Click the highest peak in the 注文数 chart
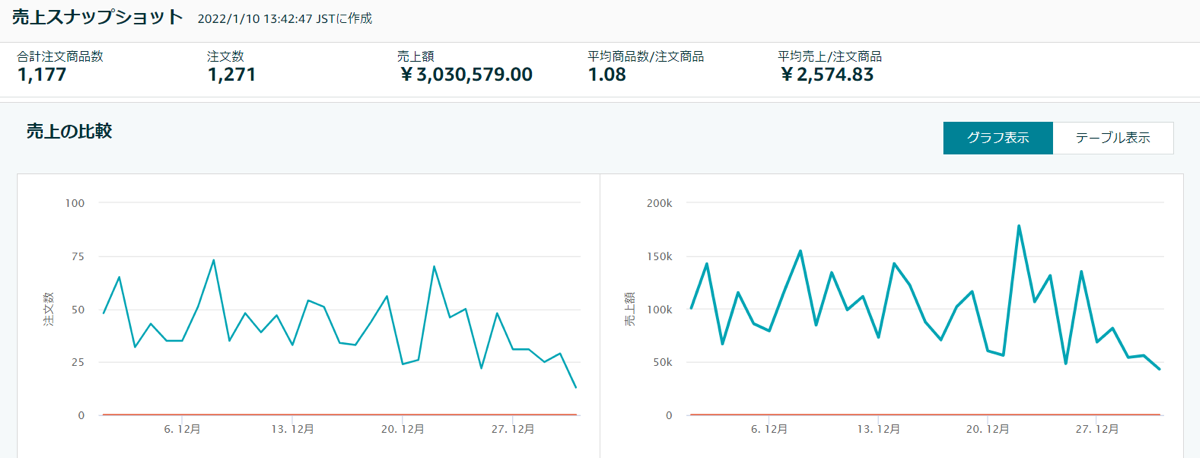Screen dimensions: 1200x458 coord(213,260)
